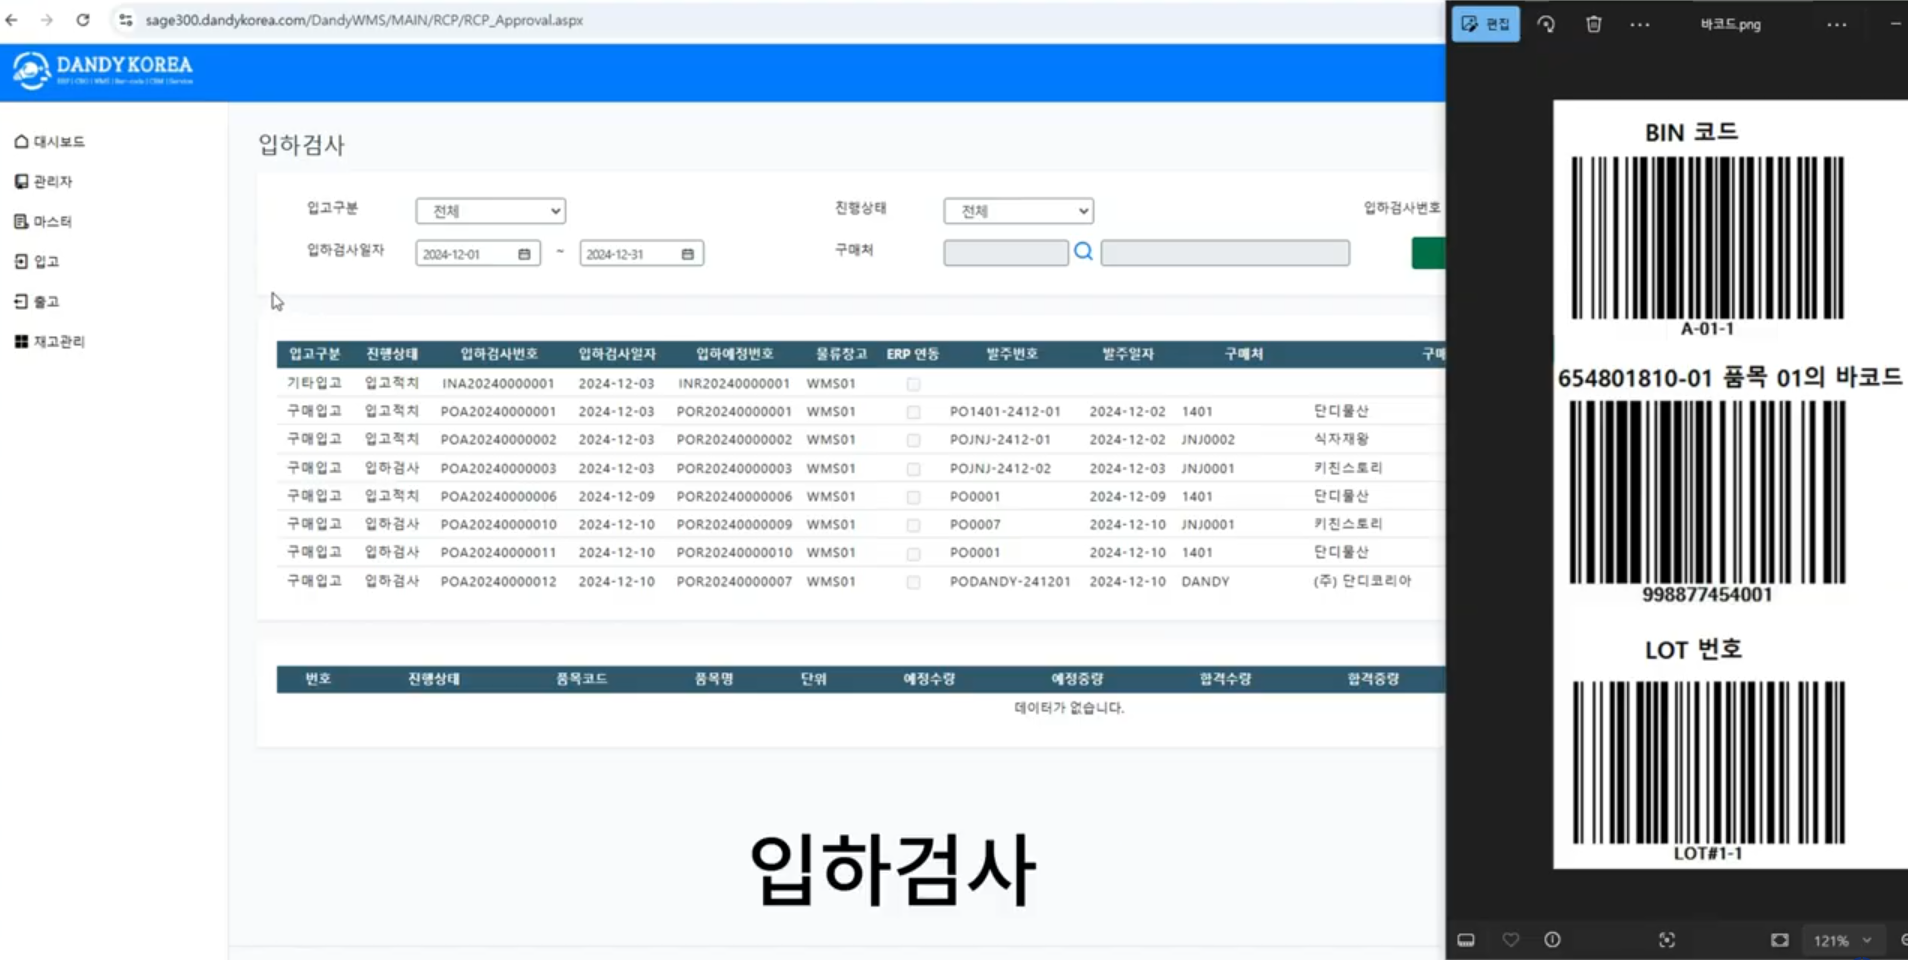Select row POA20240000001

[861, 411]
